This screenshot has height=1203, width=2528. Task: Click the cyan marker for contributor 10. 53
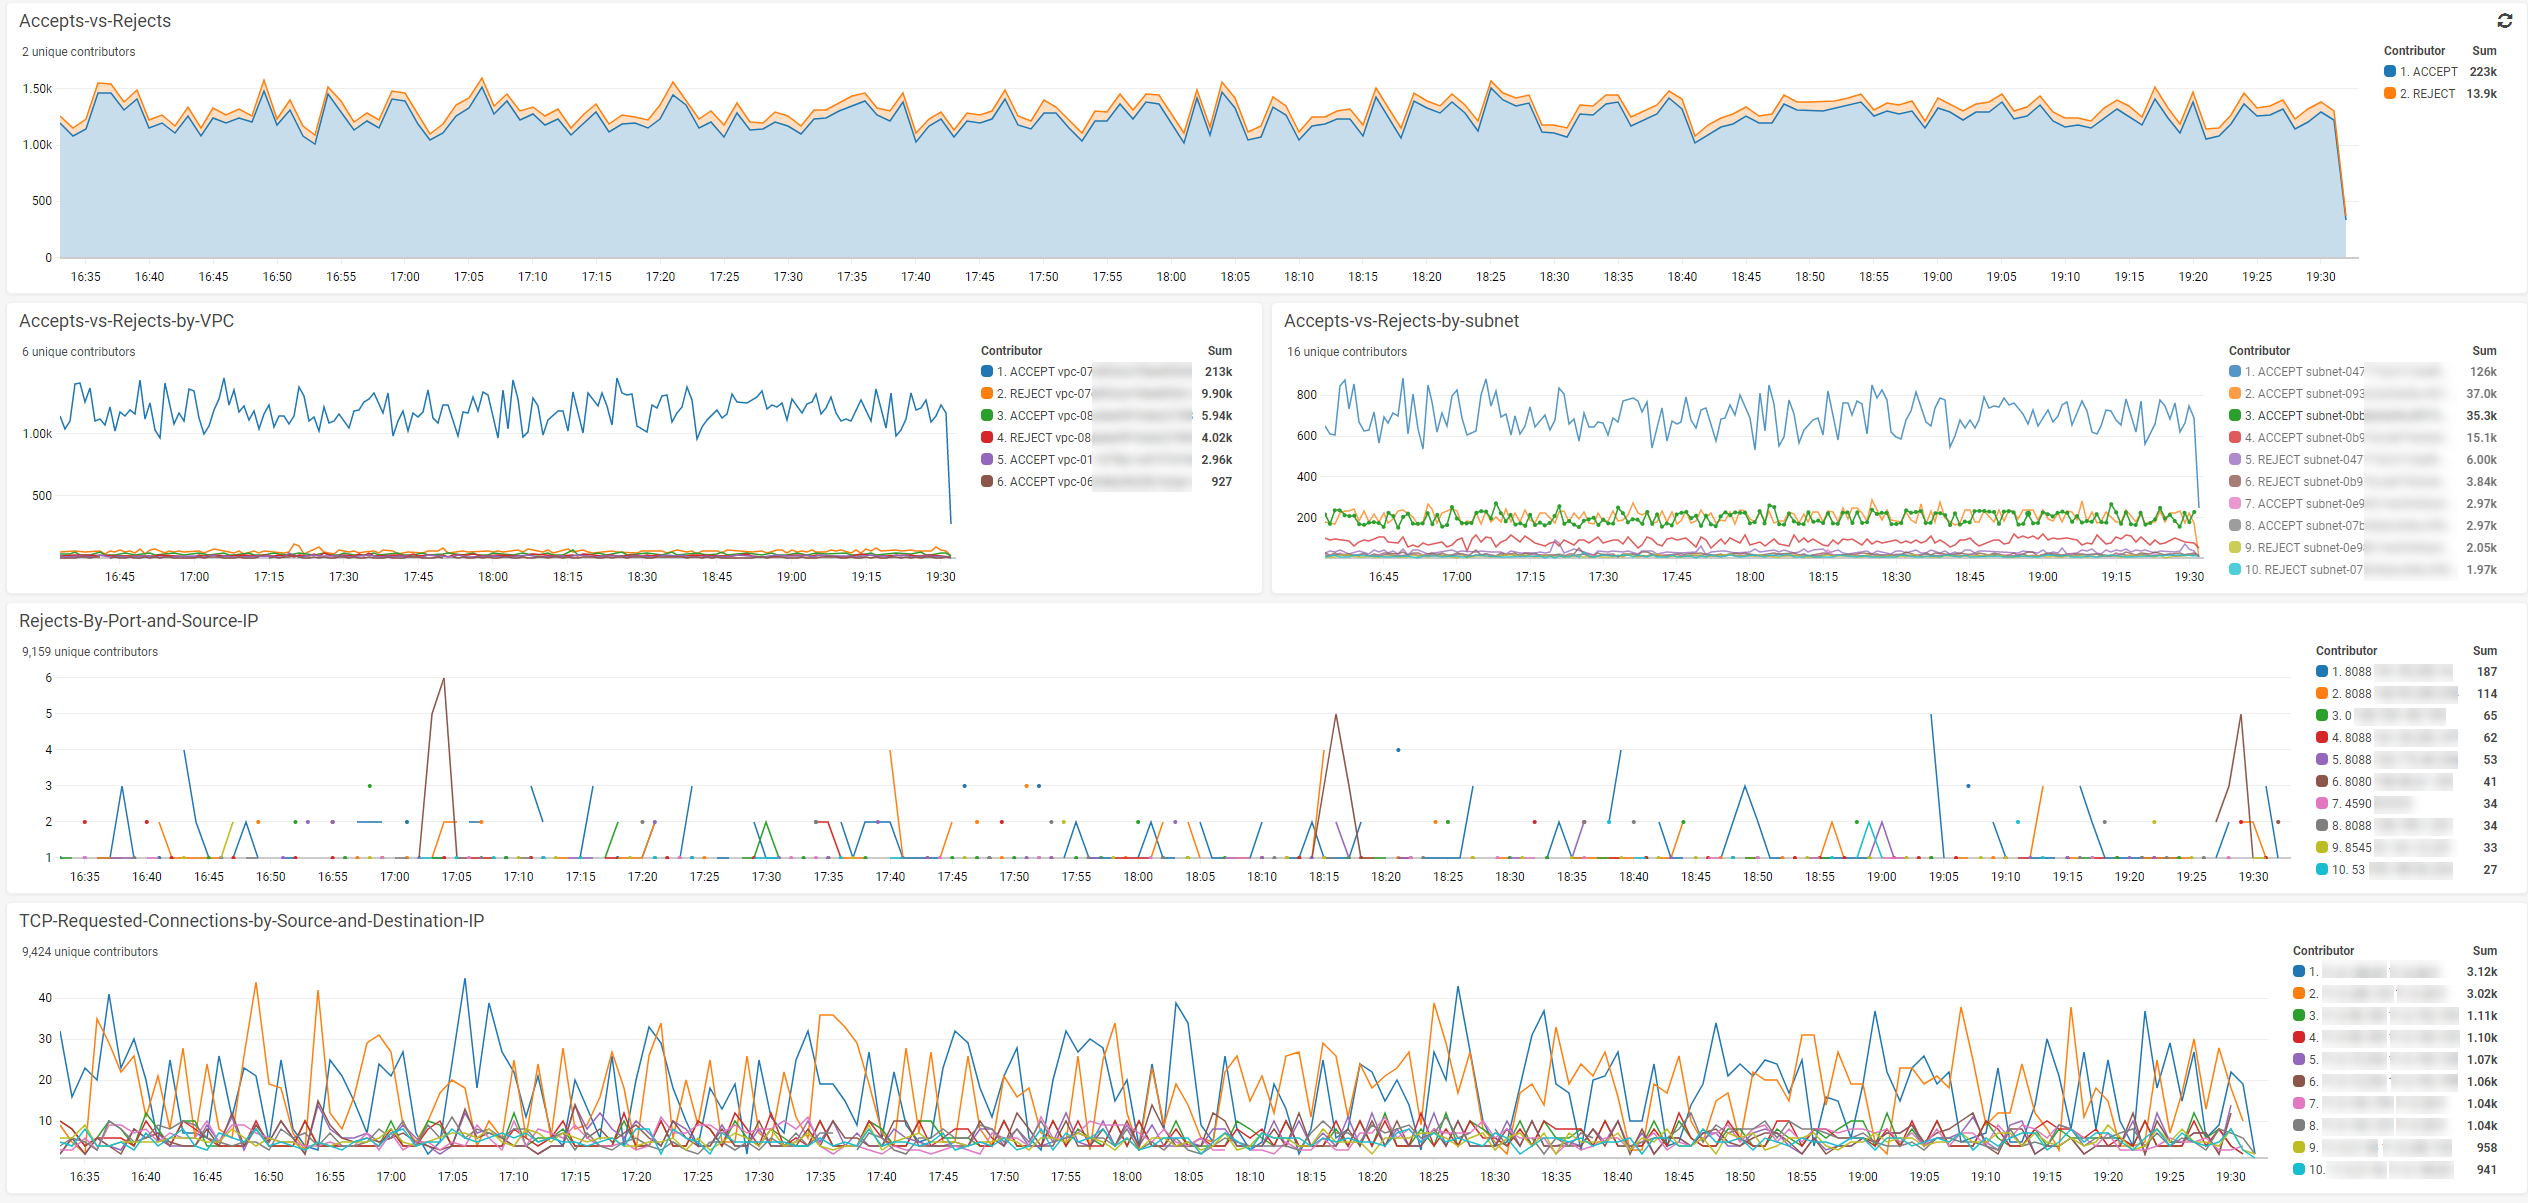(2322, 869)
